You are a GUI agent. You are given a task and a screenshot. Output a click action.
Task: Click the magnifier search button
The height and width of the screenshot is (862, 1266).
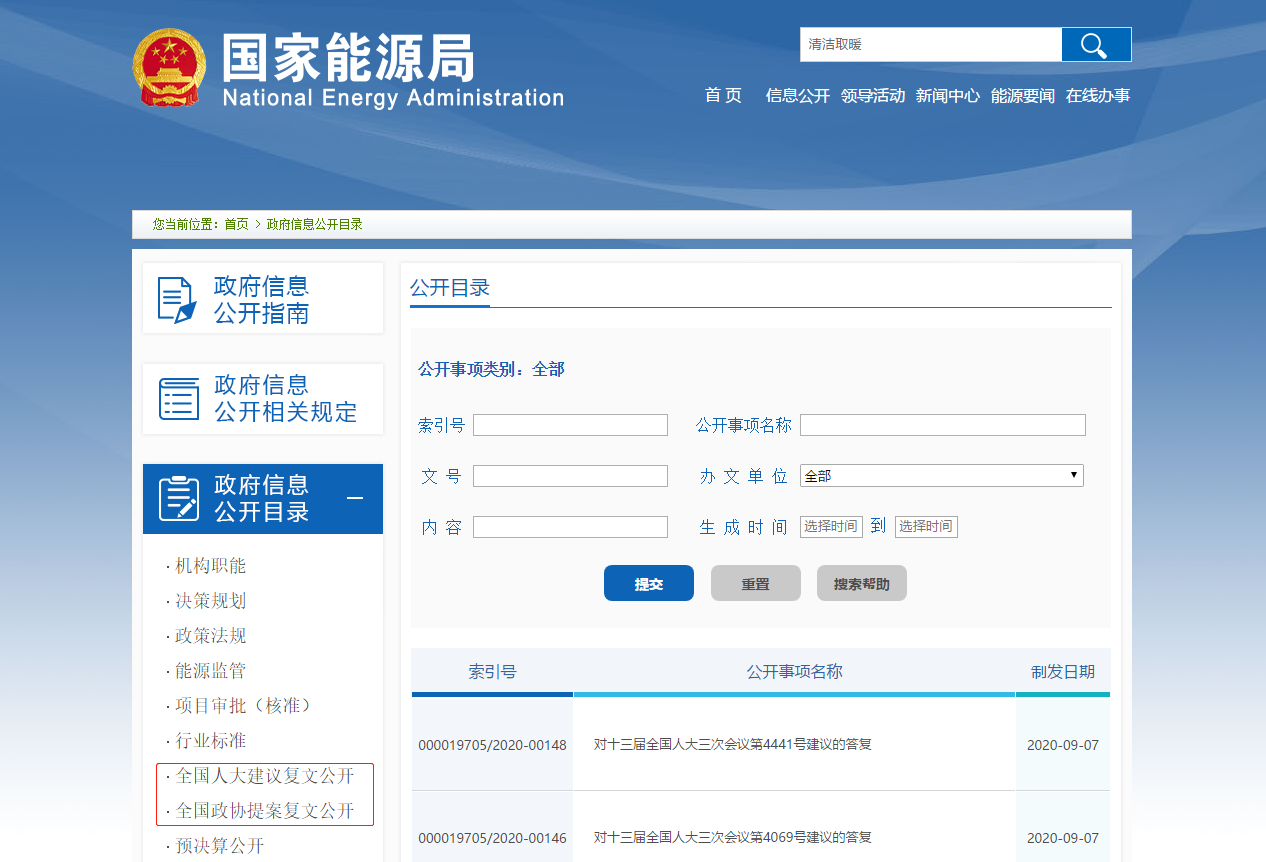click(x=1095, y=45)
